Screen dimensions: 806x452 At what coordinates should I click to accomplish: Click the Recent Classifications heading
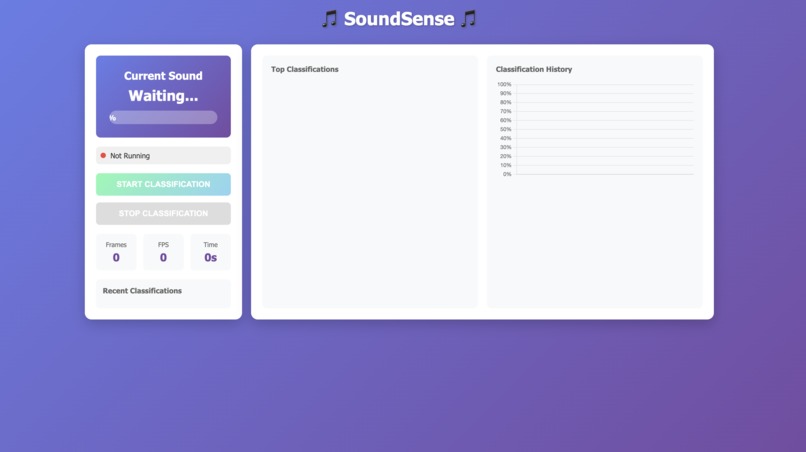point(142,291)
